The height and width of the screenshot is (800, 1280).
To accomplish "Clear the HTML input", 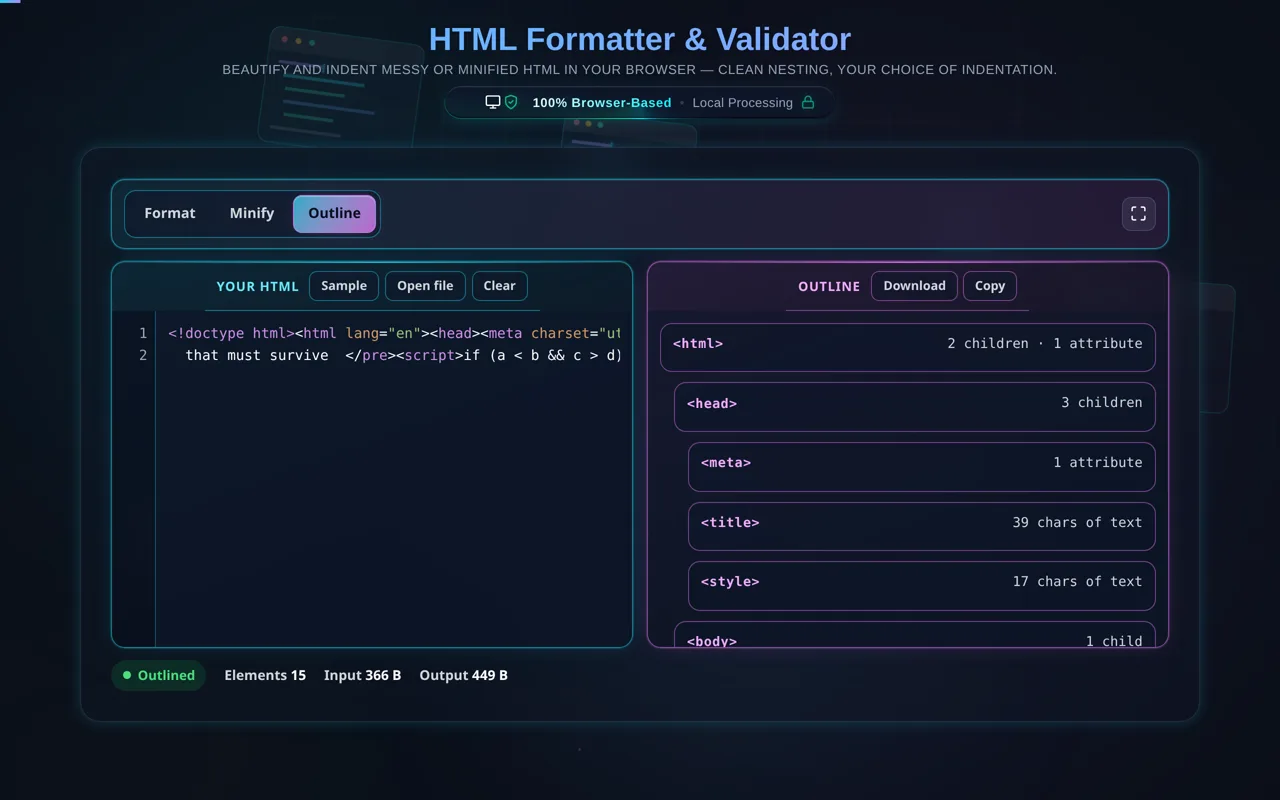I will click(x=500, y=286).
